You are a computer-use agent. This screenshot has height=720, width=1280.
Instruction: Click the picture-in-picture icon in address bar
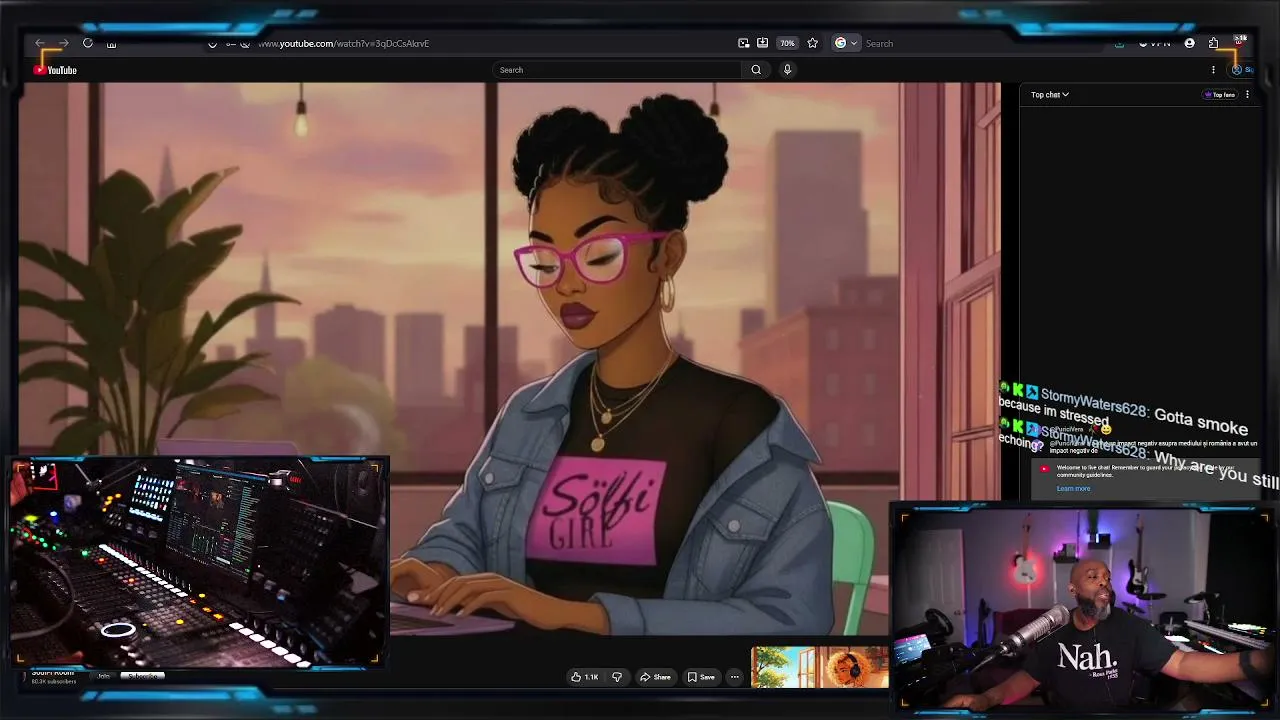743,43
